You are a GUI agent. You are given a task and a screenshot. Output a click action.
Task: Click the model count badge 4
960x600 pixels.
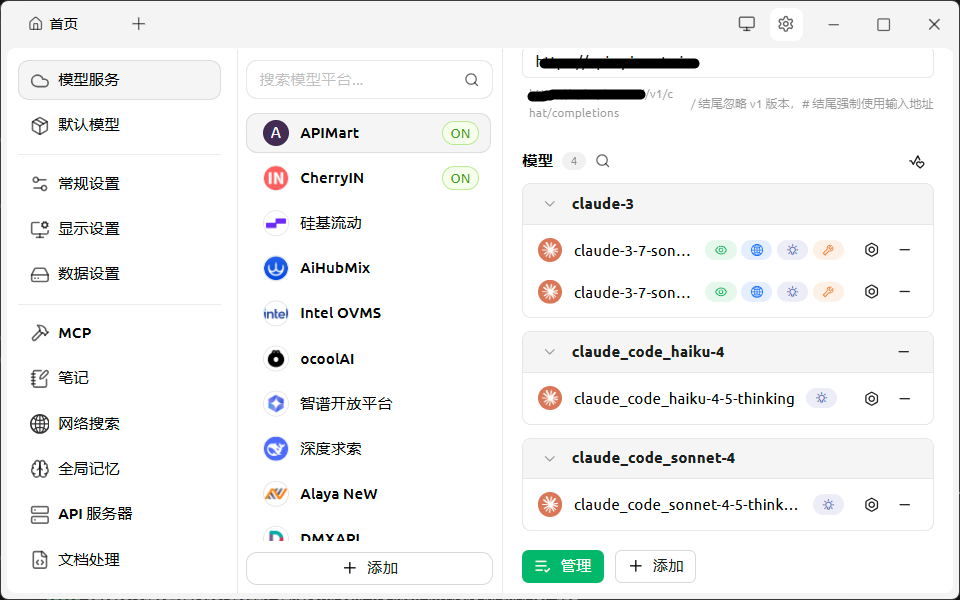(574, 161)
